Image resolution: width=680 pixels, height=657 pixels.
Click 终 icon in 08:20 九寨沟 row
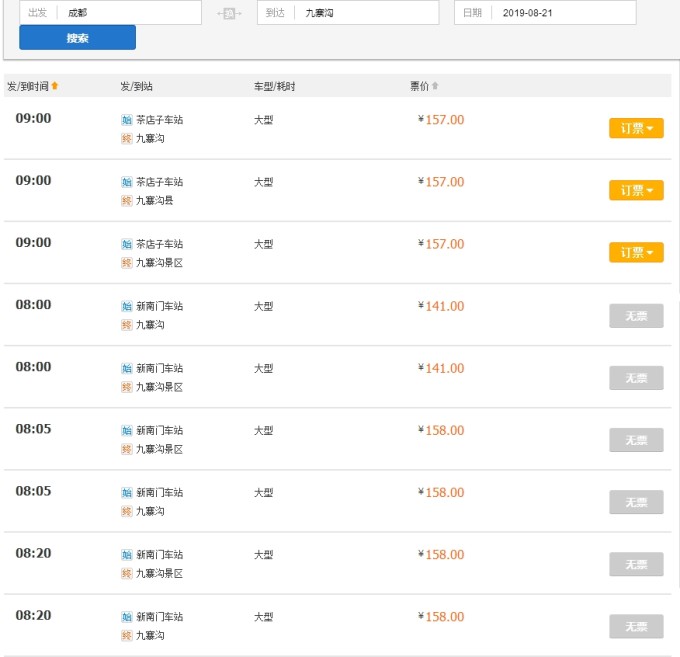click(127, 635)
